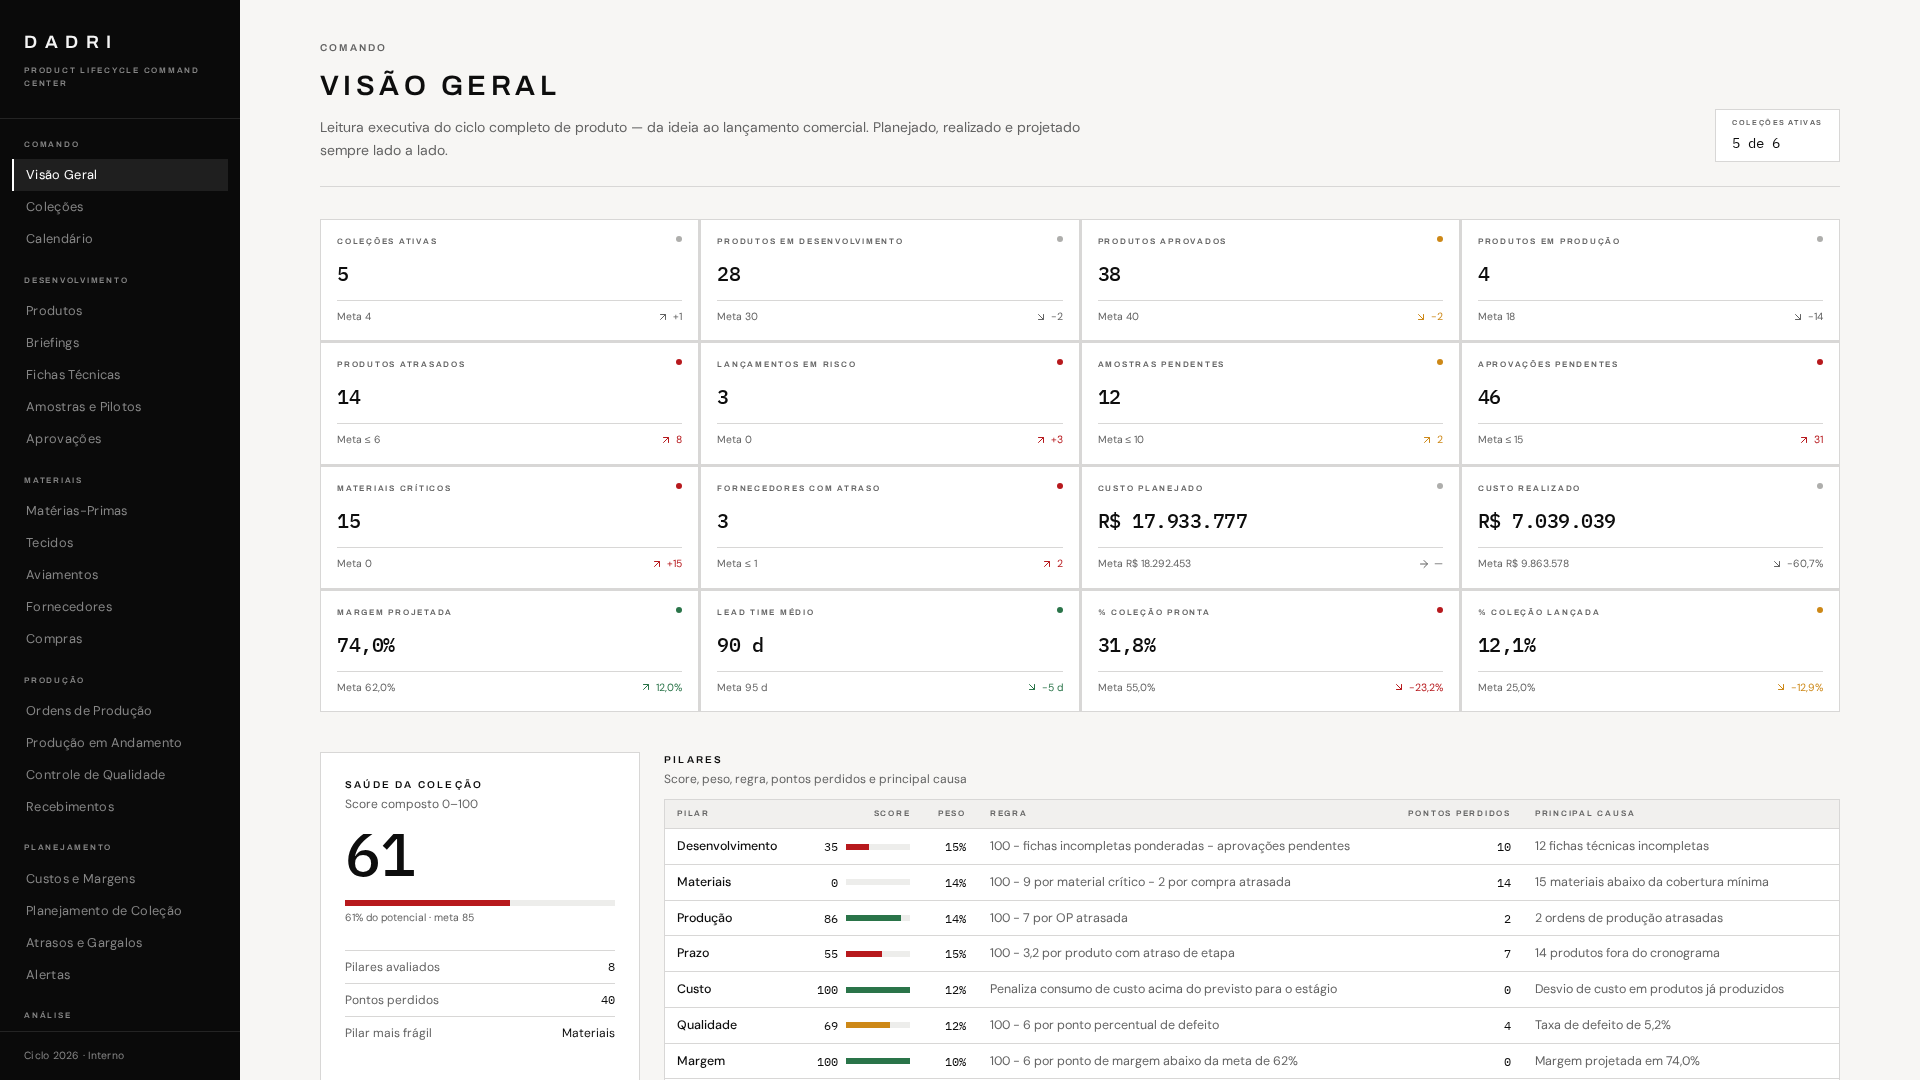
Task: Open Ordens de Produção
Action: [120, 711]
